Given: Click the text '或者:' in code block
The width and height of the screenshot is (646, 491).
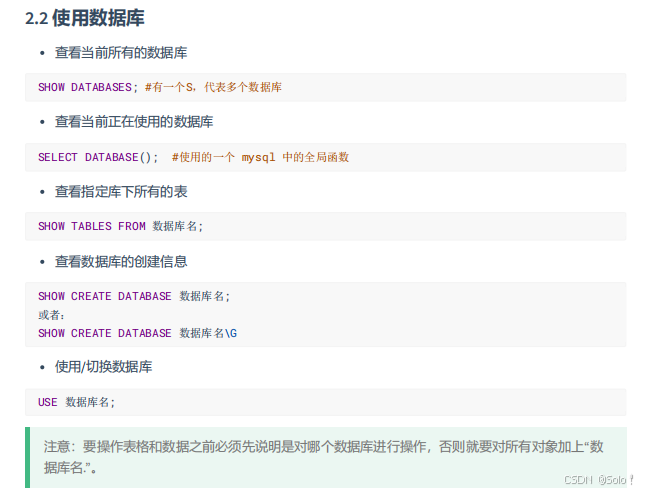Looking at the screenshot, I should 51,315.
